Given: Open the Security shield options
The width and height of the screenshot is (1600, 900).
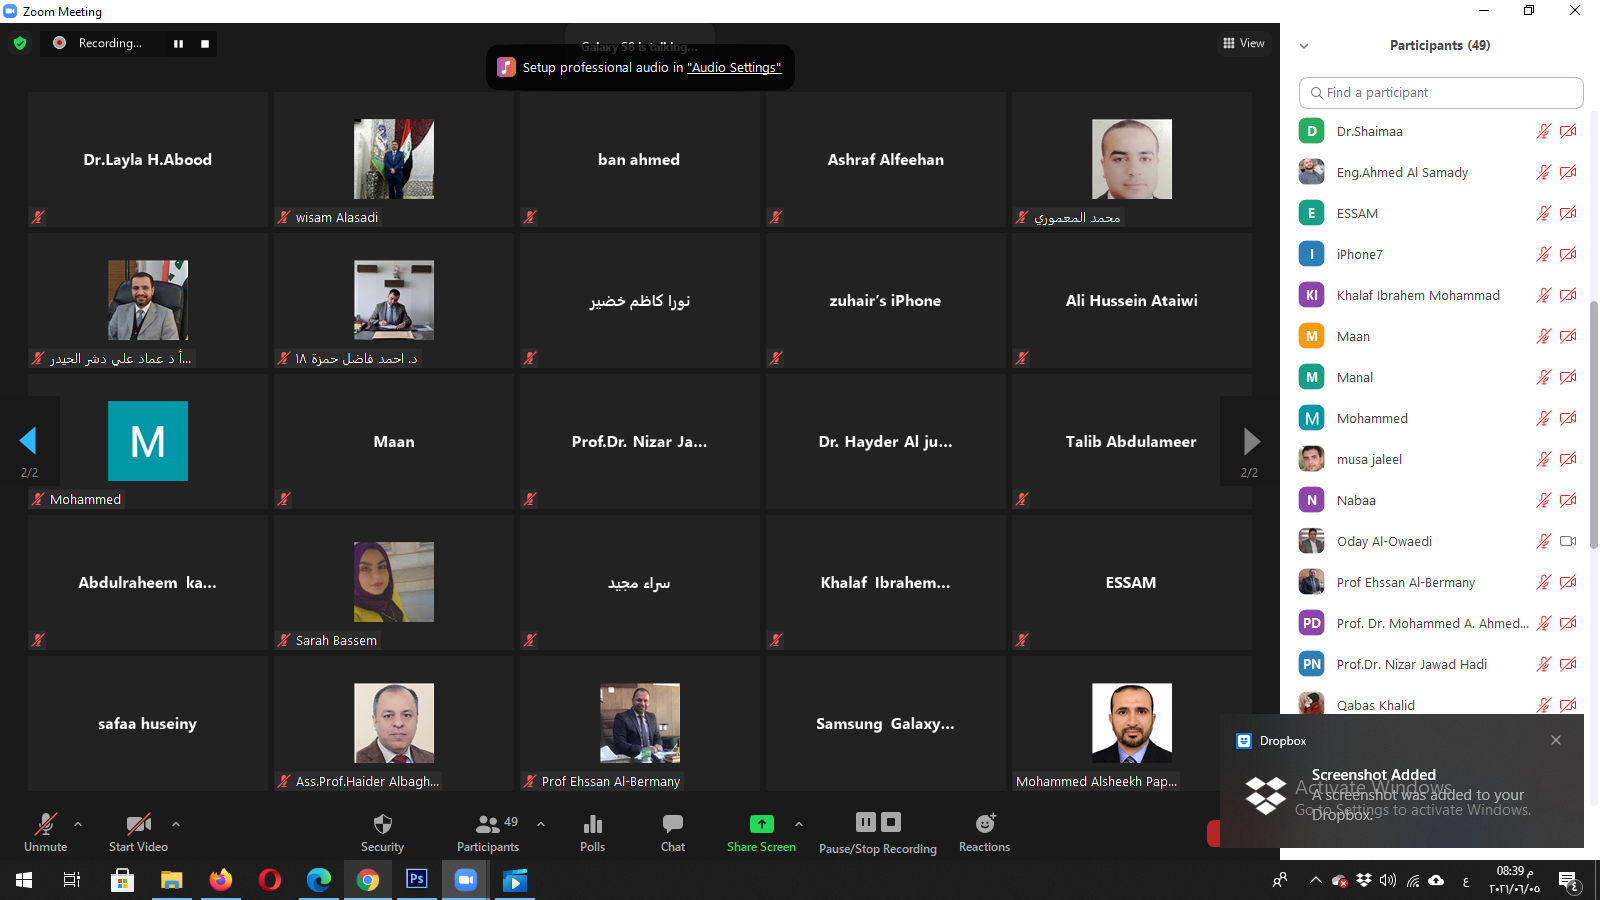Looking at the screenshot, I should [x=382, y=831].
